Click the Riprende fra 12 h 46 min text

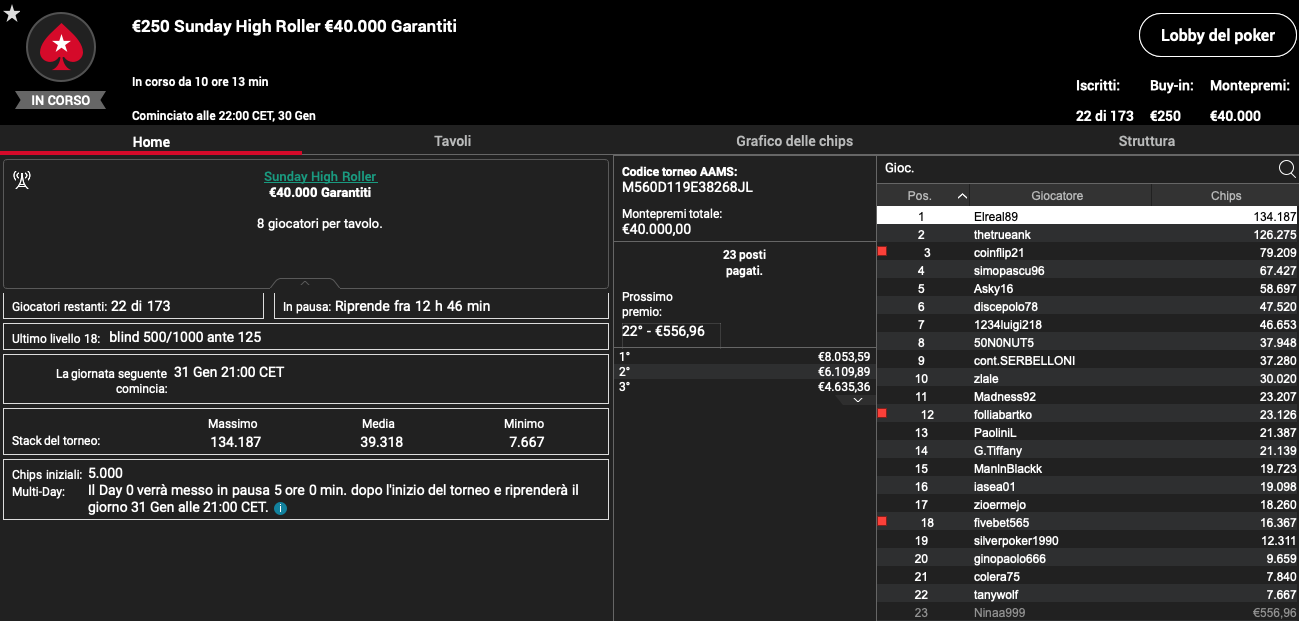[413, 306]
